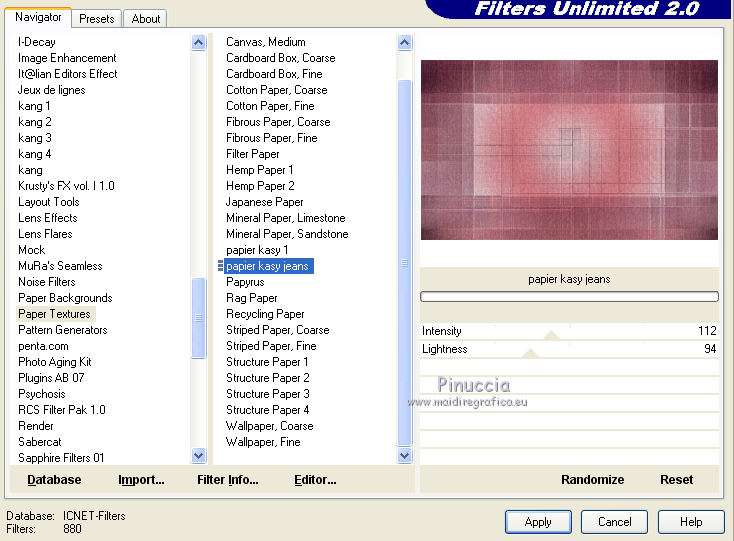The width and height of the screenshot is (734, 541).
Task: Adjust the Intensity slider handle
Action: 551,335
